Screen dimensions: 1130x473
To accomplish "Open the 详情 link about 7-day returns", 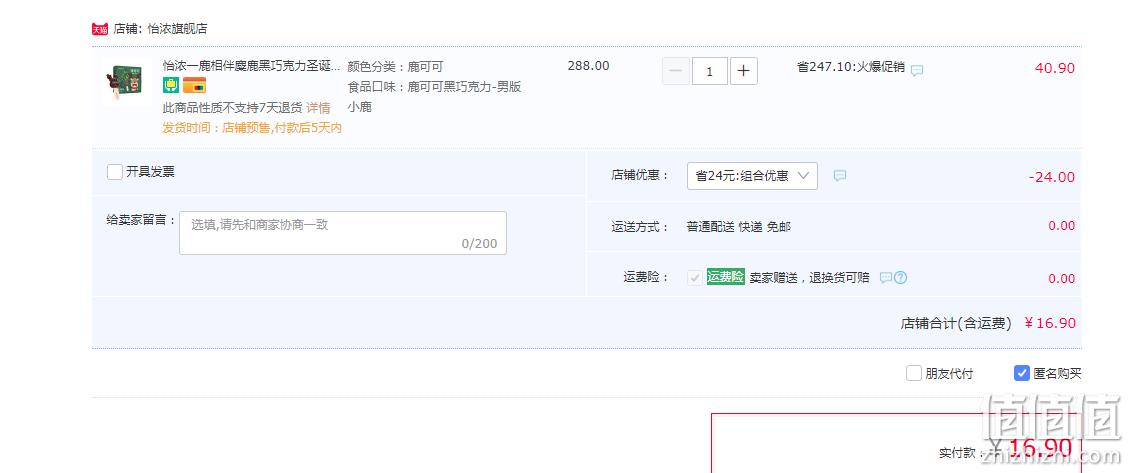I will 318,107.
